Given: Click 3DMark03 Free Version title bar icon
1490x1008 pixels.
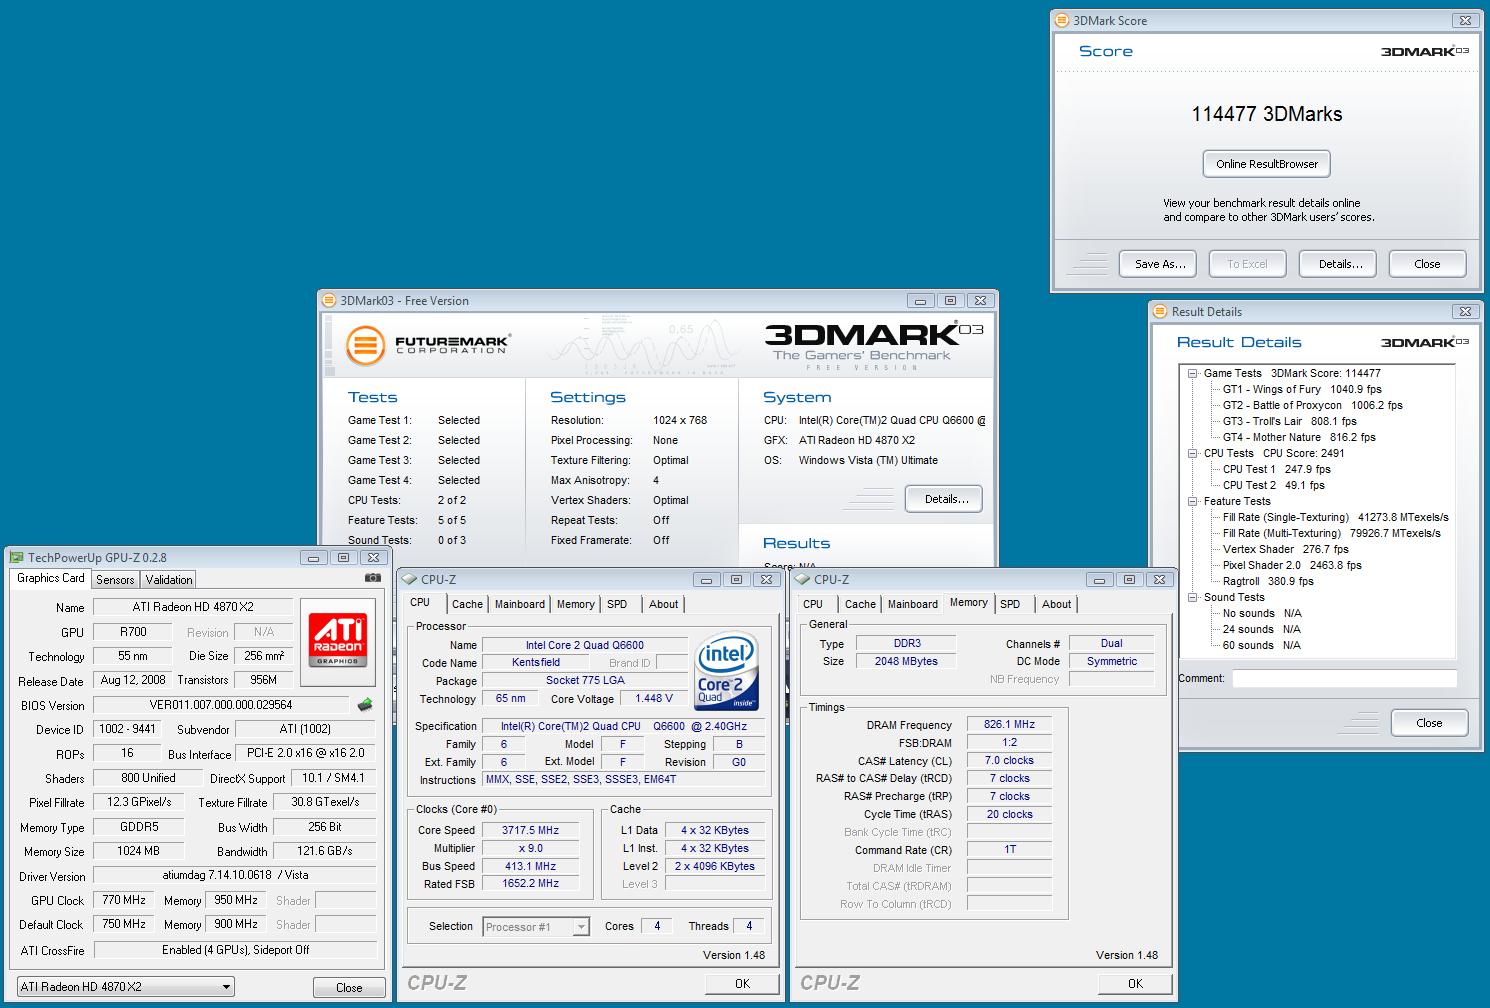Looking at the screenshot, I should 329,300.
